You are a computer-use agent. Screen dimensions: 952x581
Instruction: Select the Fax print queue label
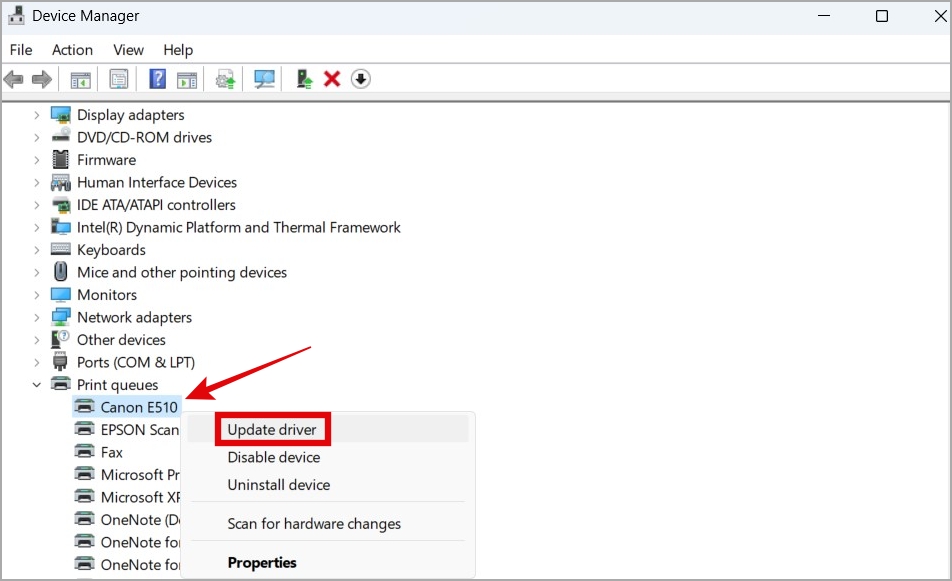pos(112,452)
